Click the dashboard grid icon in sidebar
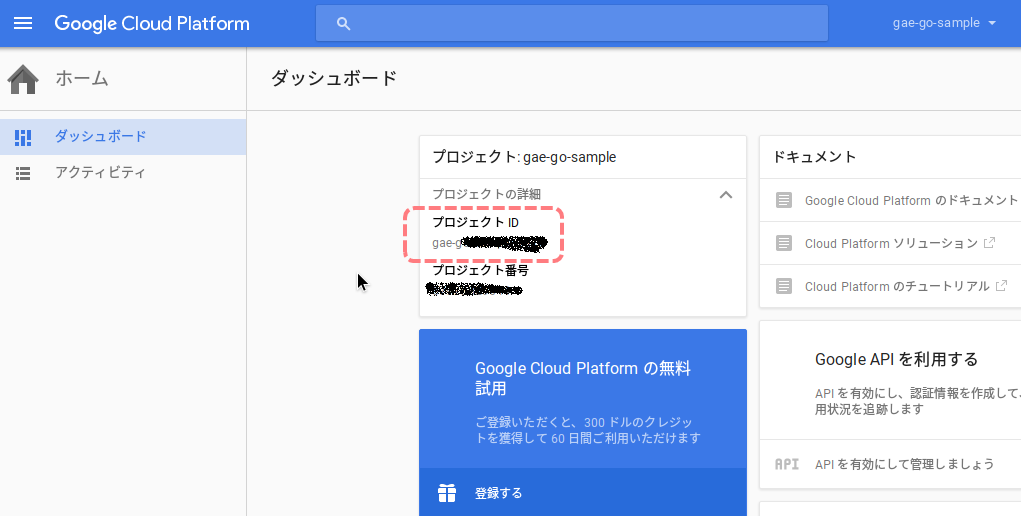Screen dimensions: 1021x516 (x=23, y=137)
